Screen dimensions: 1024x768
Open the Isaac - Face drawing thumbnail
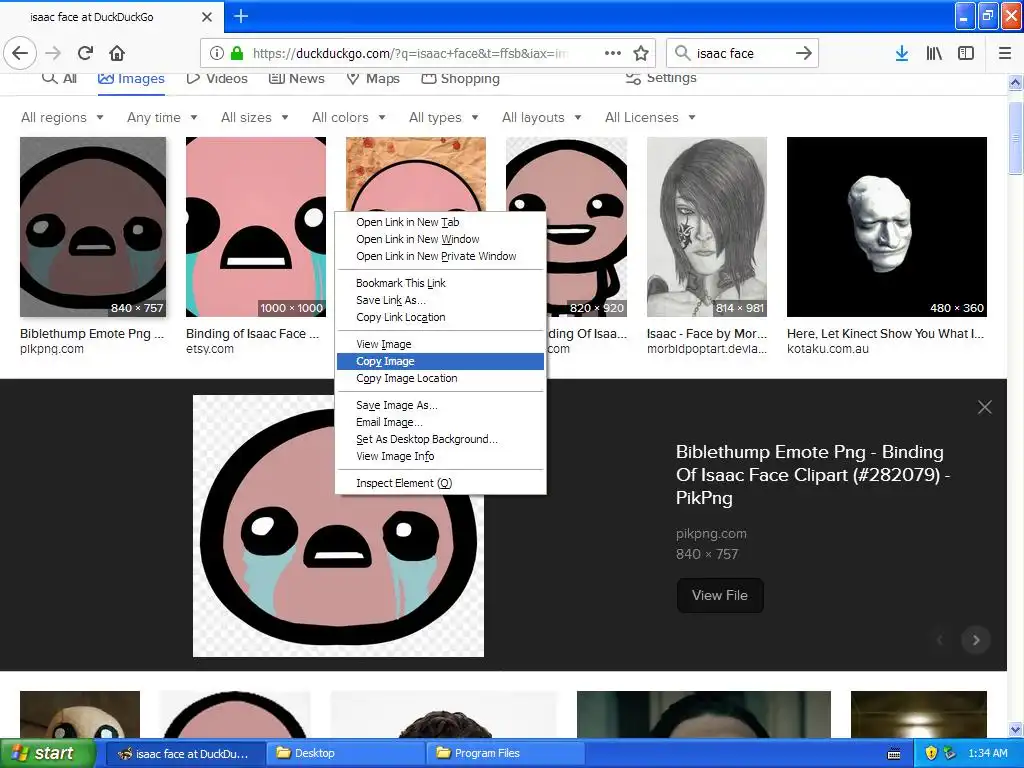tap(707, 227)
